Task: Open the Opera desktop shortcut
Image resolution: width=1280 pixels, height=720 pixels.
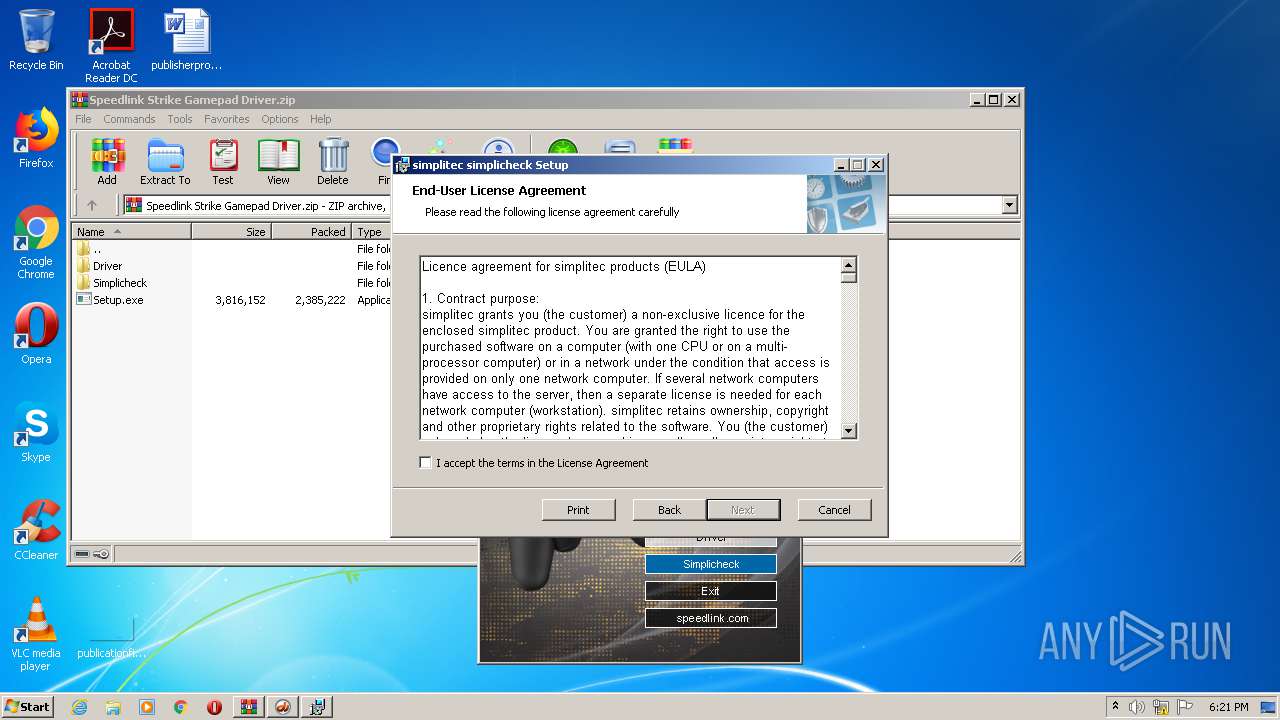Action: (36, 333)
